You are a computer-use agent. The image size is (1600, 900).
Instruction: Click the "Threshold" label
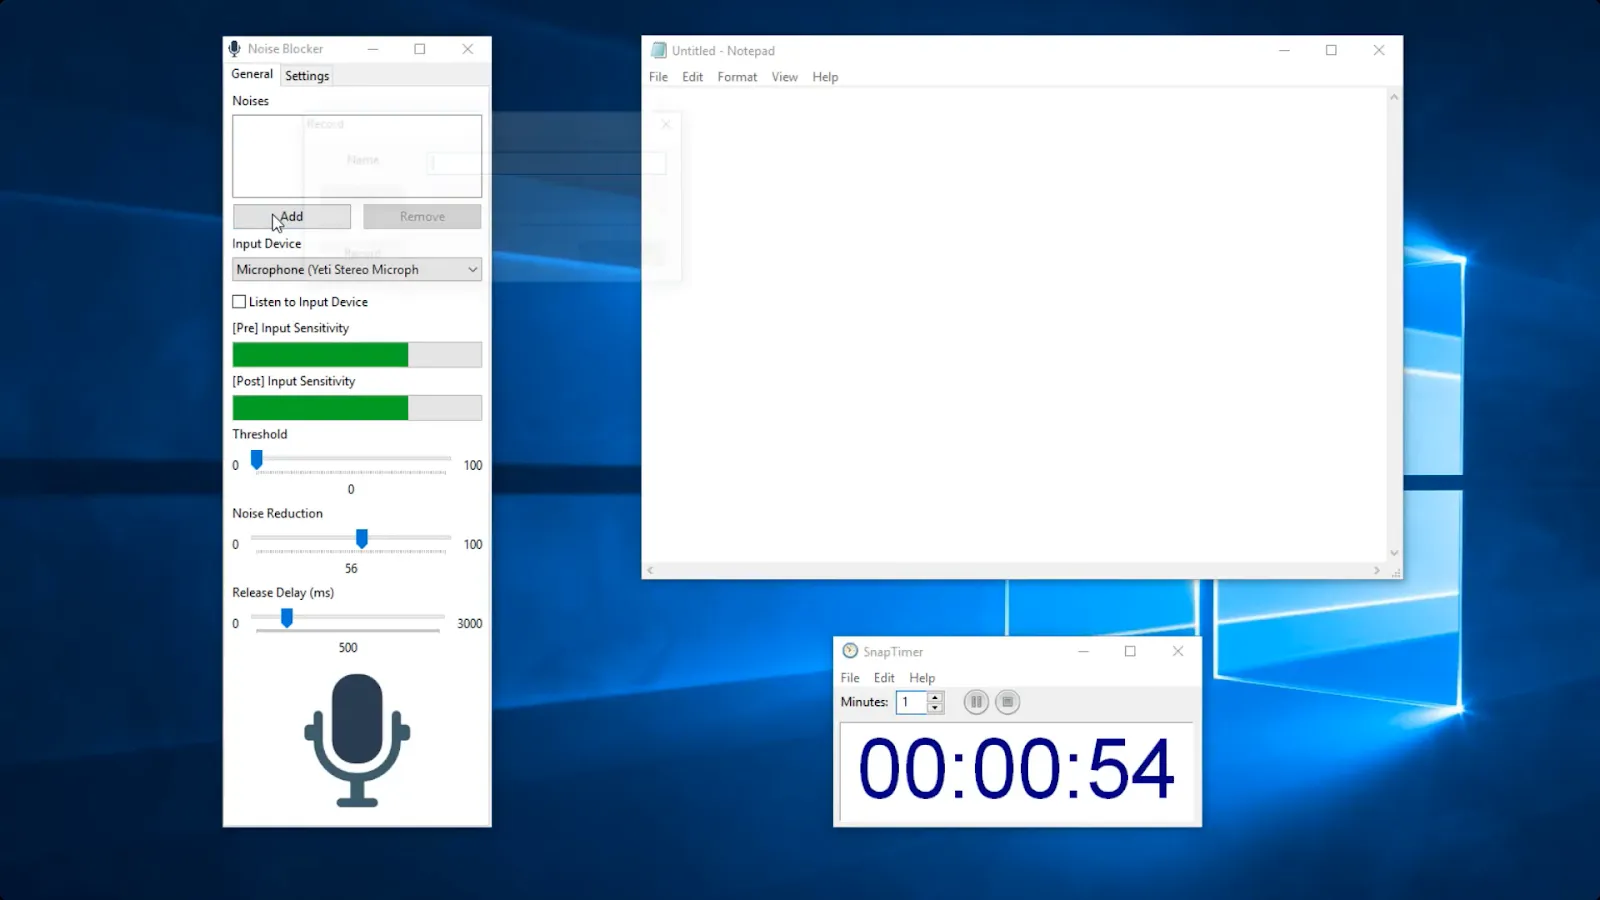[x=260, y=434]
